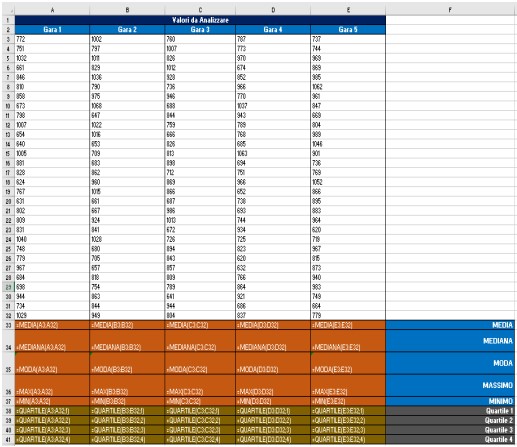Click the =MEDIA(A3:A32) formula cell
The width and height of the screenshot is (517, 447).
[x=52, y=325]
